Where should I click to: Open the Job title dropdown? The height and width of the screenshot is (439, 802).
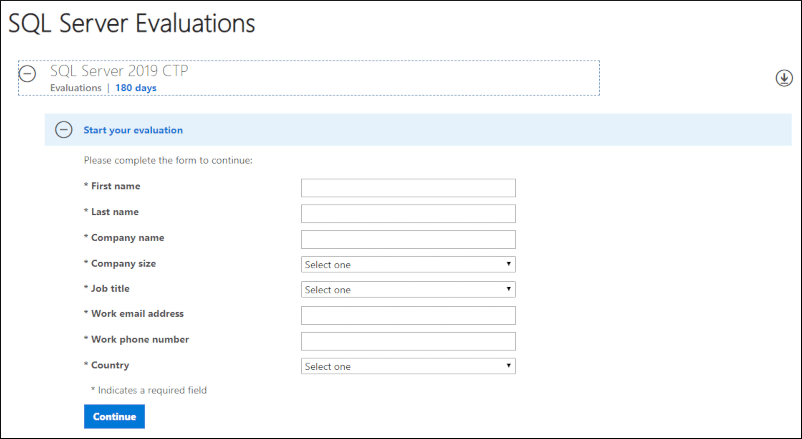point(408,290)
